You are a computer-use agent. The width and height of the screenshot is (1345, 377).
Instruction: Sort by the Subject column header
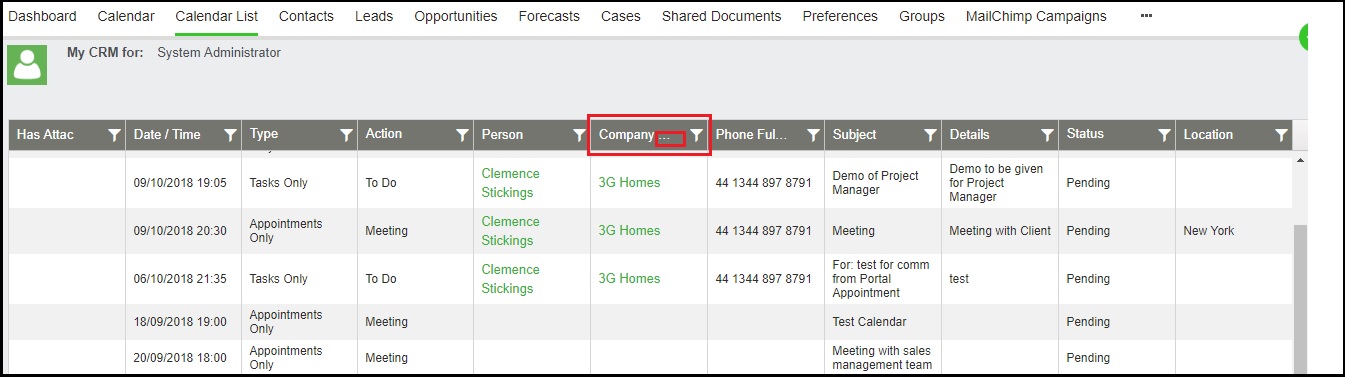854,135
